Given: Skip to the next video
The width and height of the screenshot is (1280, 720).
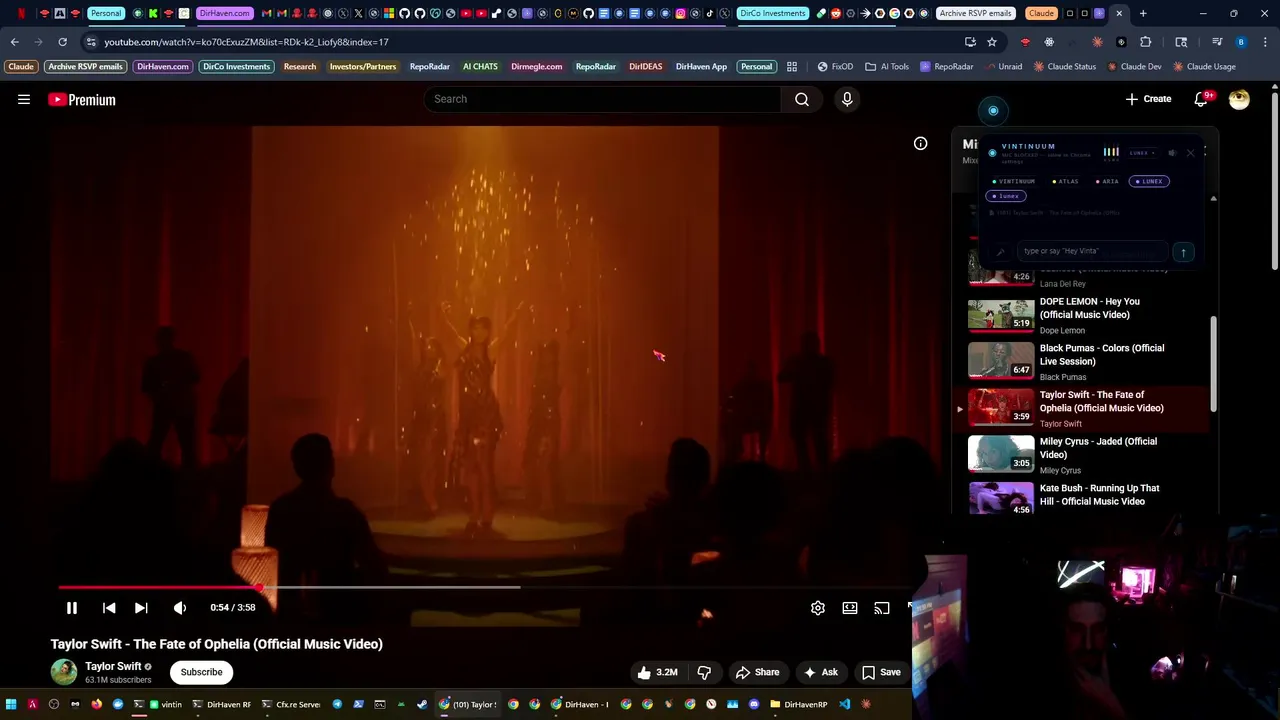Looking at the screenshot, I should tap(141, 607).
